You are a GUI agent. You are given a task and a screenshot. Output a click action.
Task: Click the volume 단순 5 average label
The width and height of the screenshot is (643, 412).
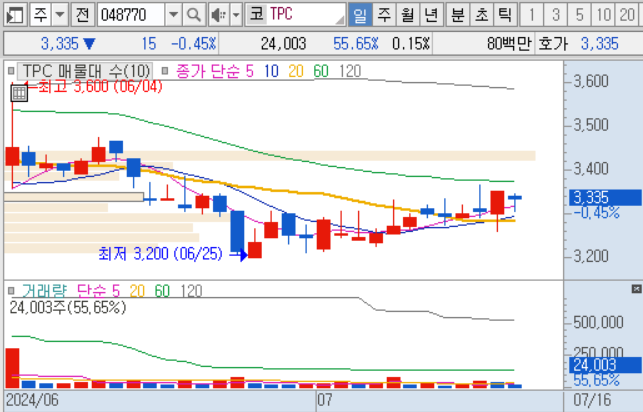pyautogui.click(x=98, y=291)
